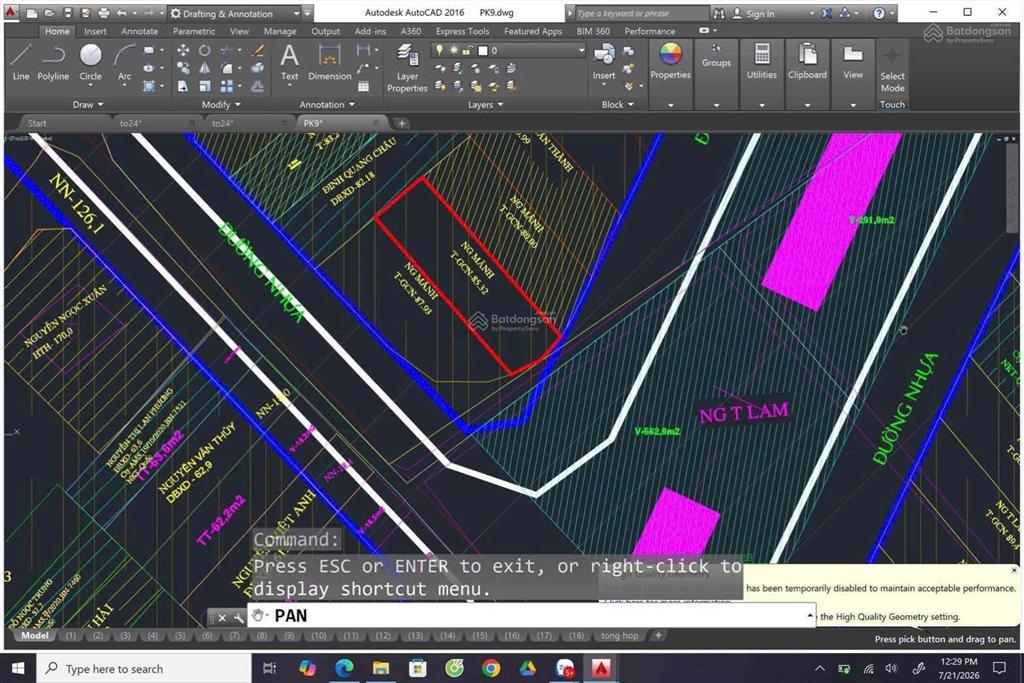1024x683 pixels.
Task: Open the AutoCAD application menu logo
Action: click(x=11, y=12)
